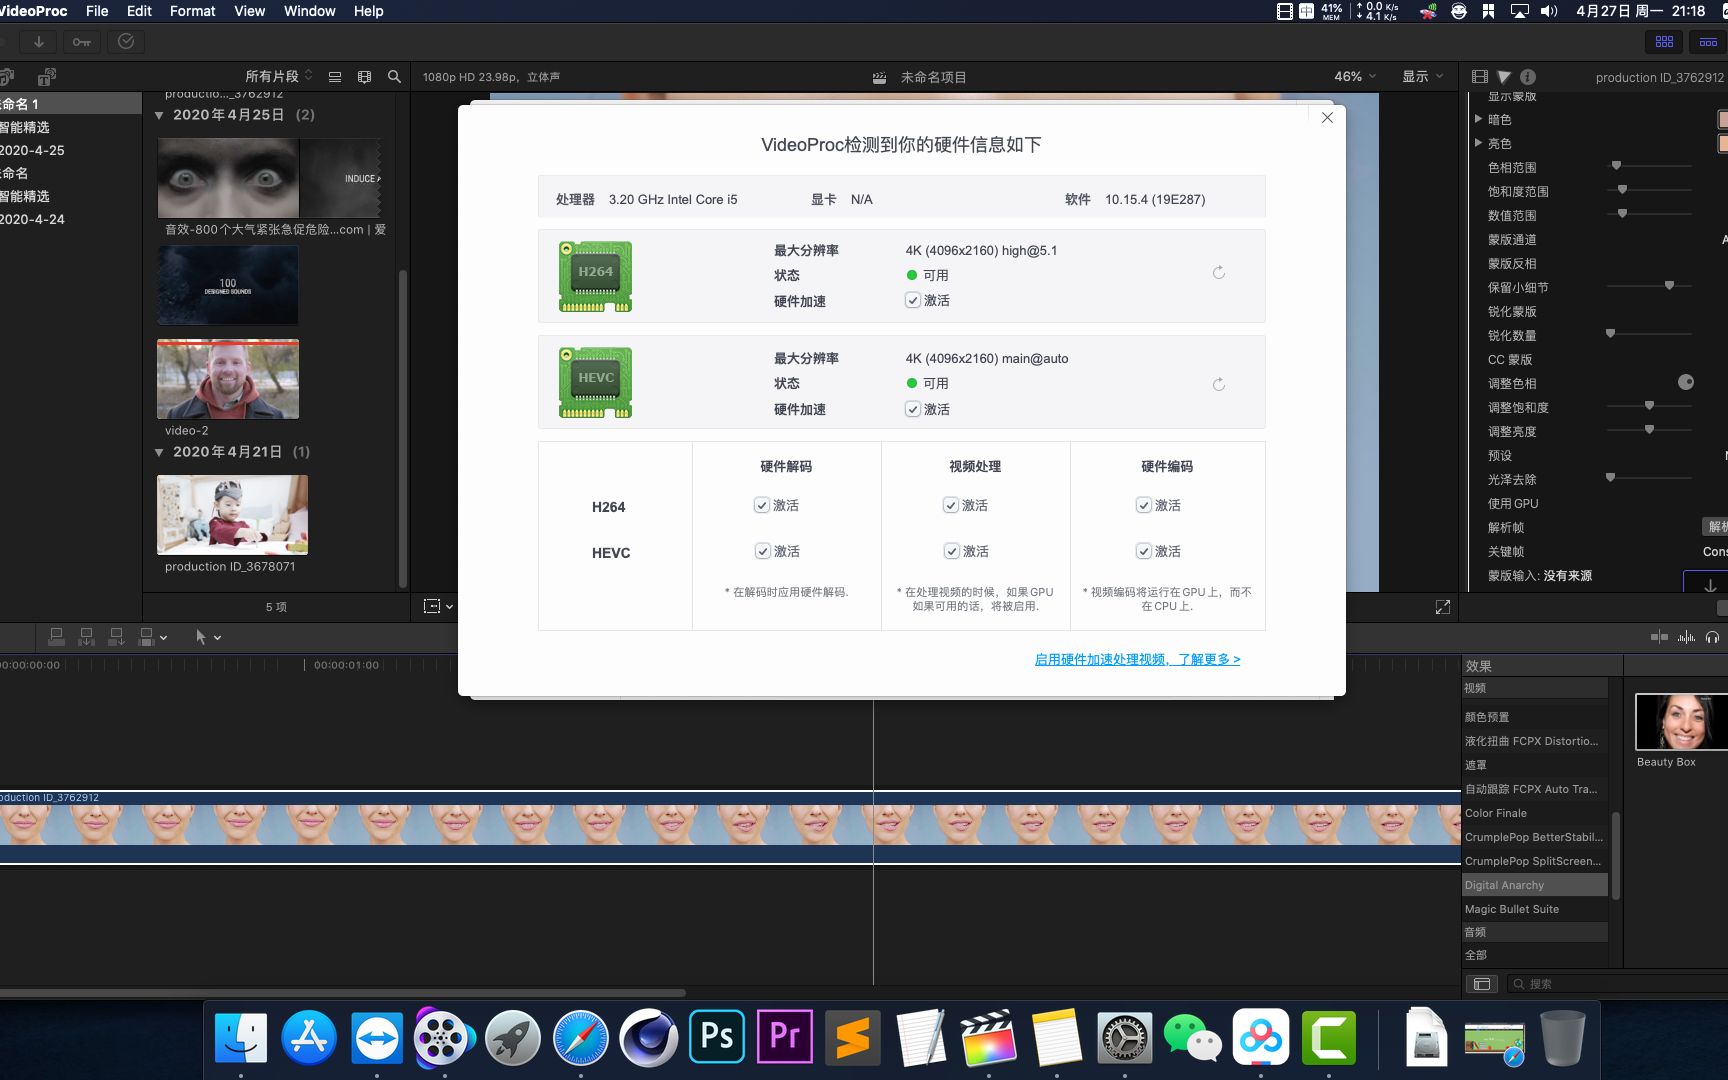
Task: Toggle H264 视频处理 激活 checkbox
Action: click(951, 505)
